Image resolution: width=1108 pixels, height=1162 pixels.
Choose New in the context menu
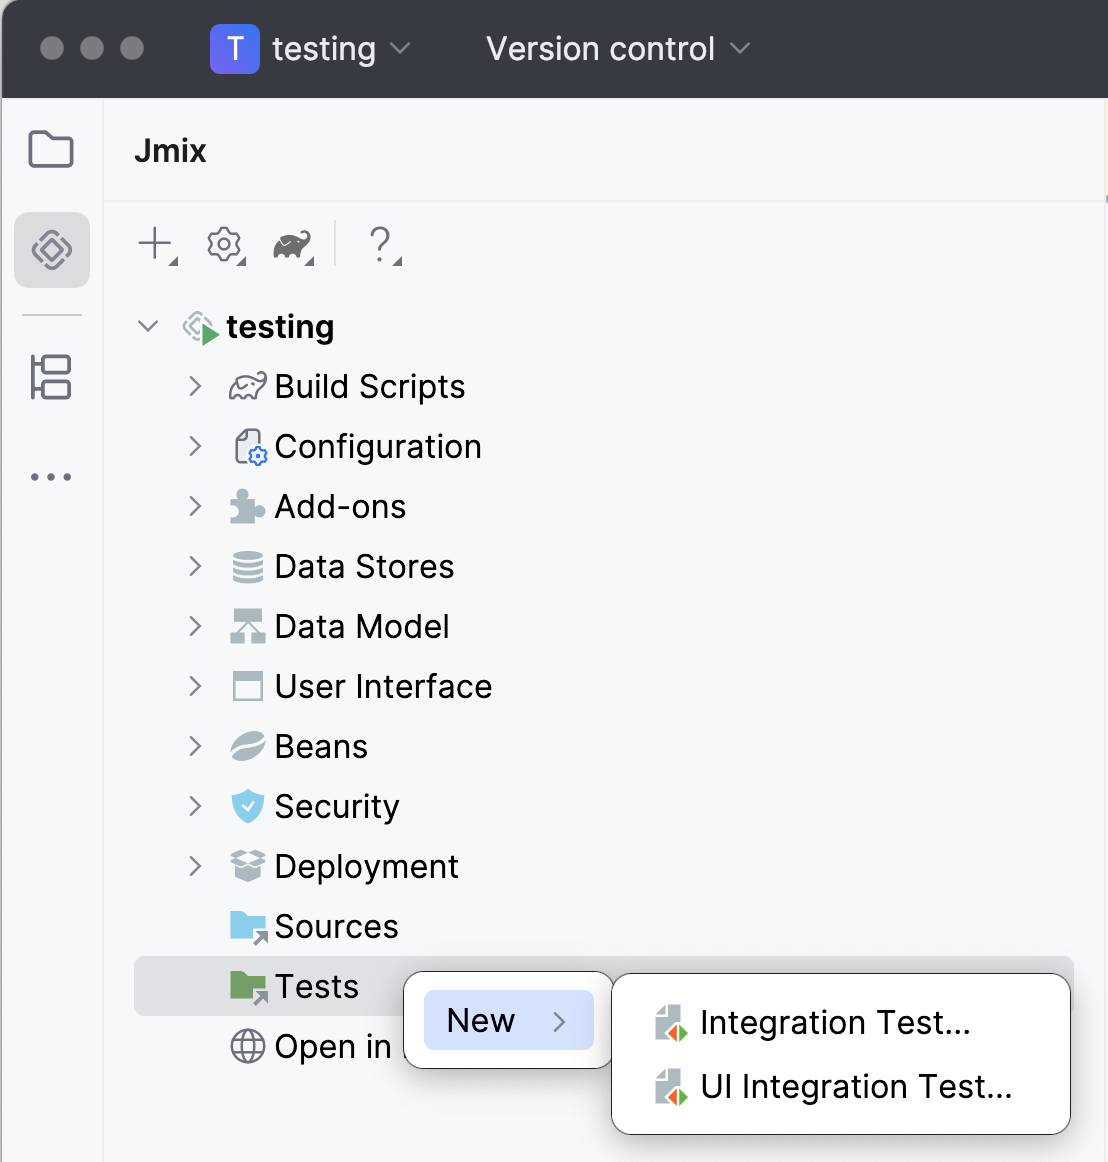[x=508, y=1020]
